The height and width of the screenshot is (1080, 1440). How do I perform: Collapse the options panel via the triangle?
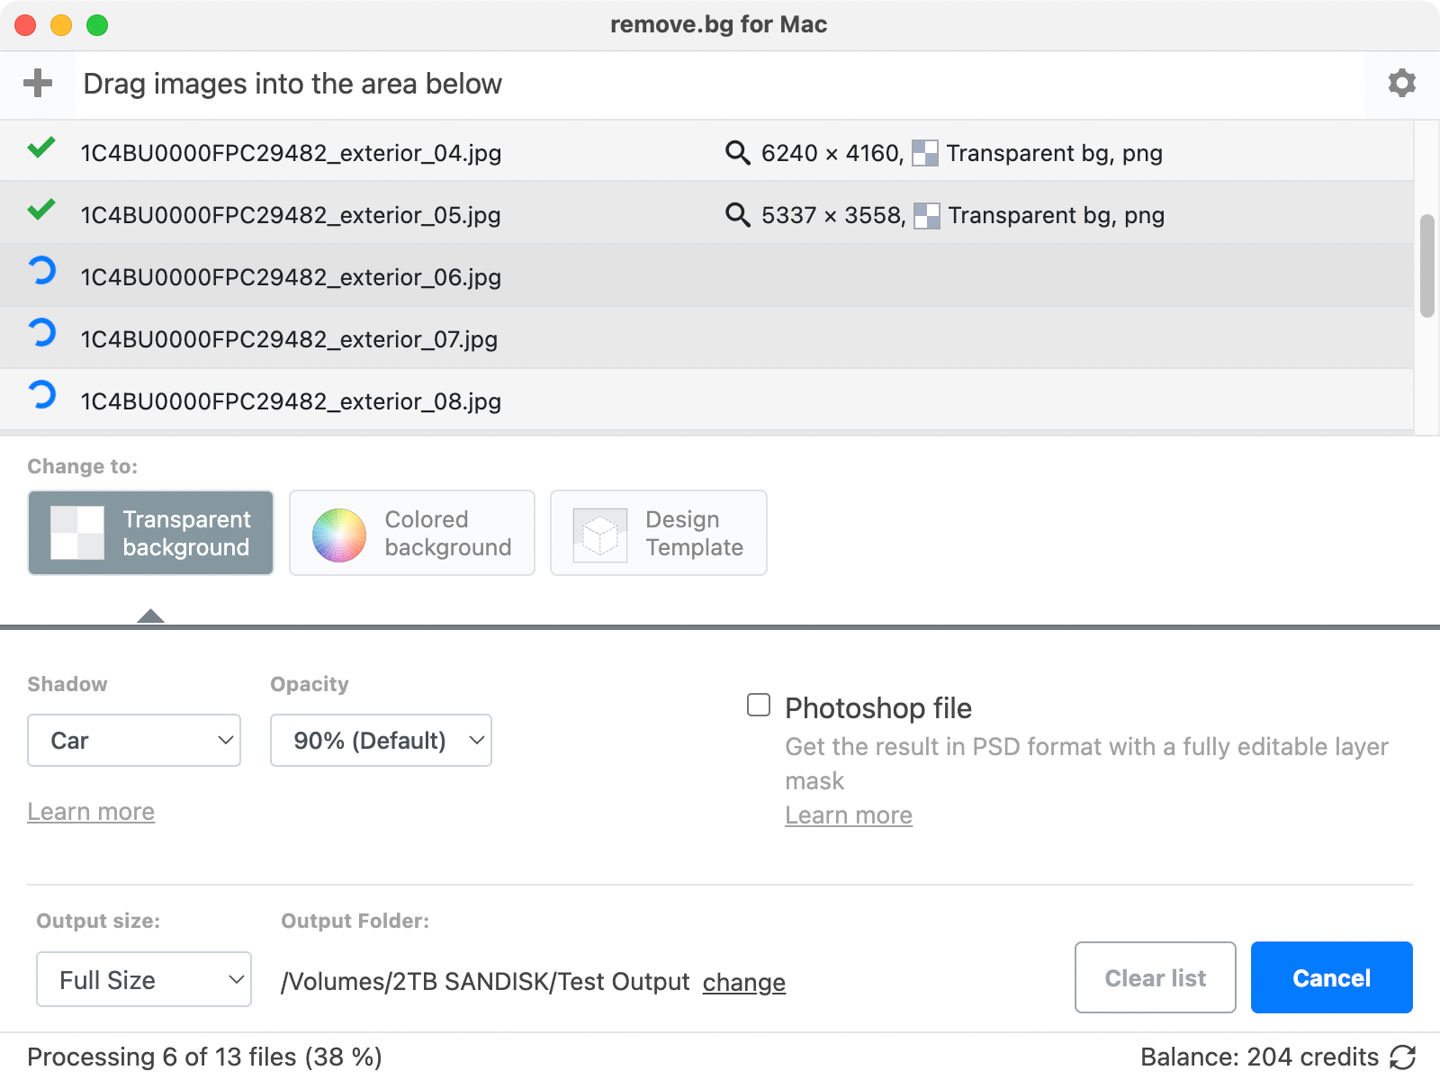pos(150,615)
